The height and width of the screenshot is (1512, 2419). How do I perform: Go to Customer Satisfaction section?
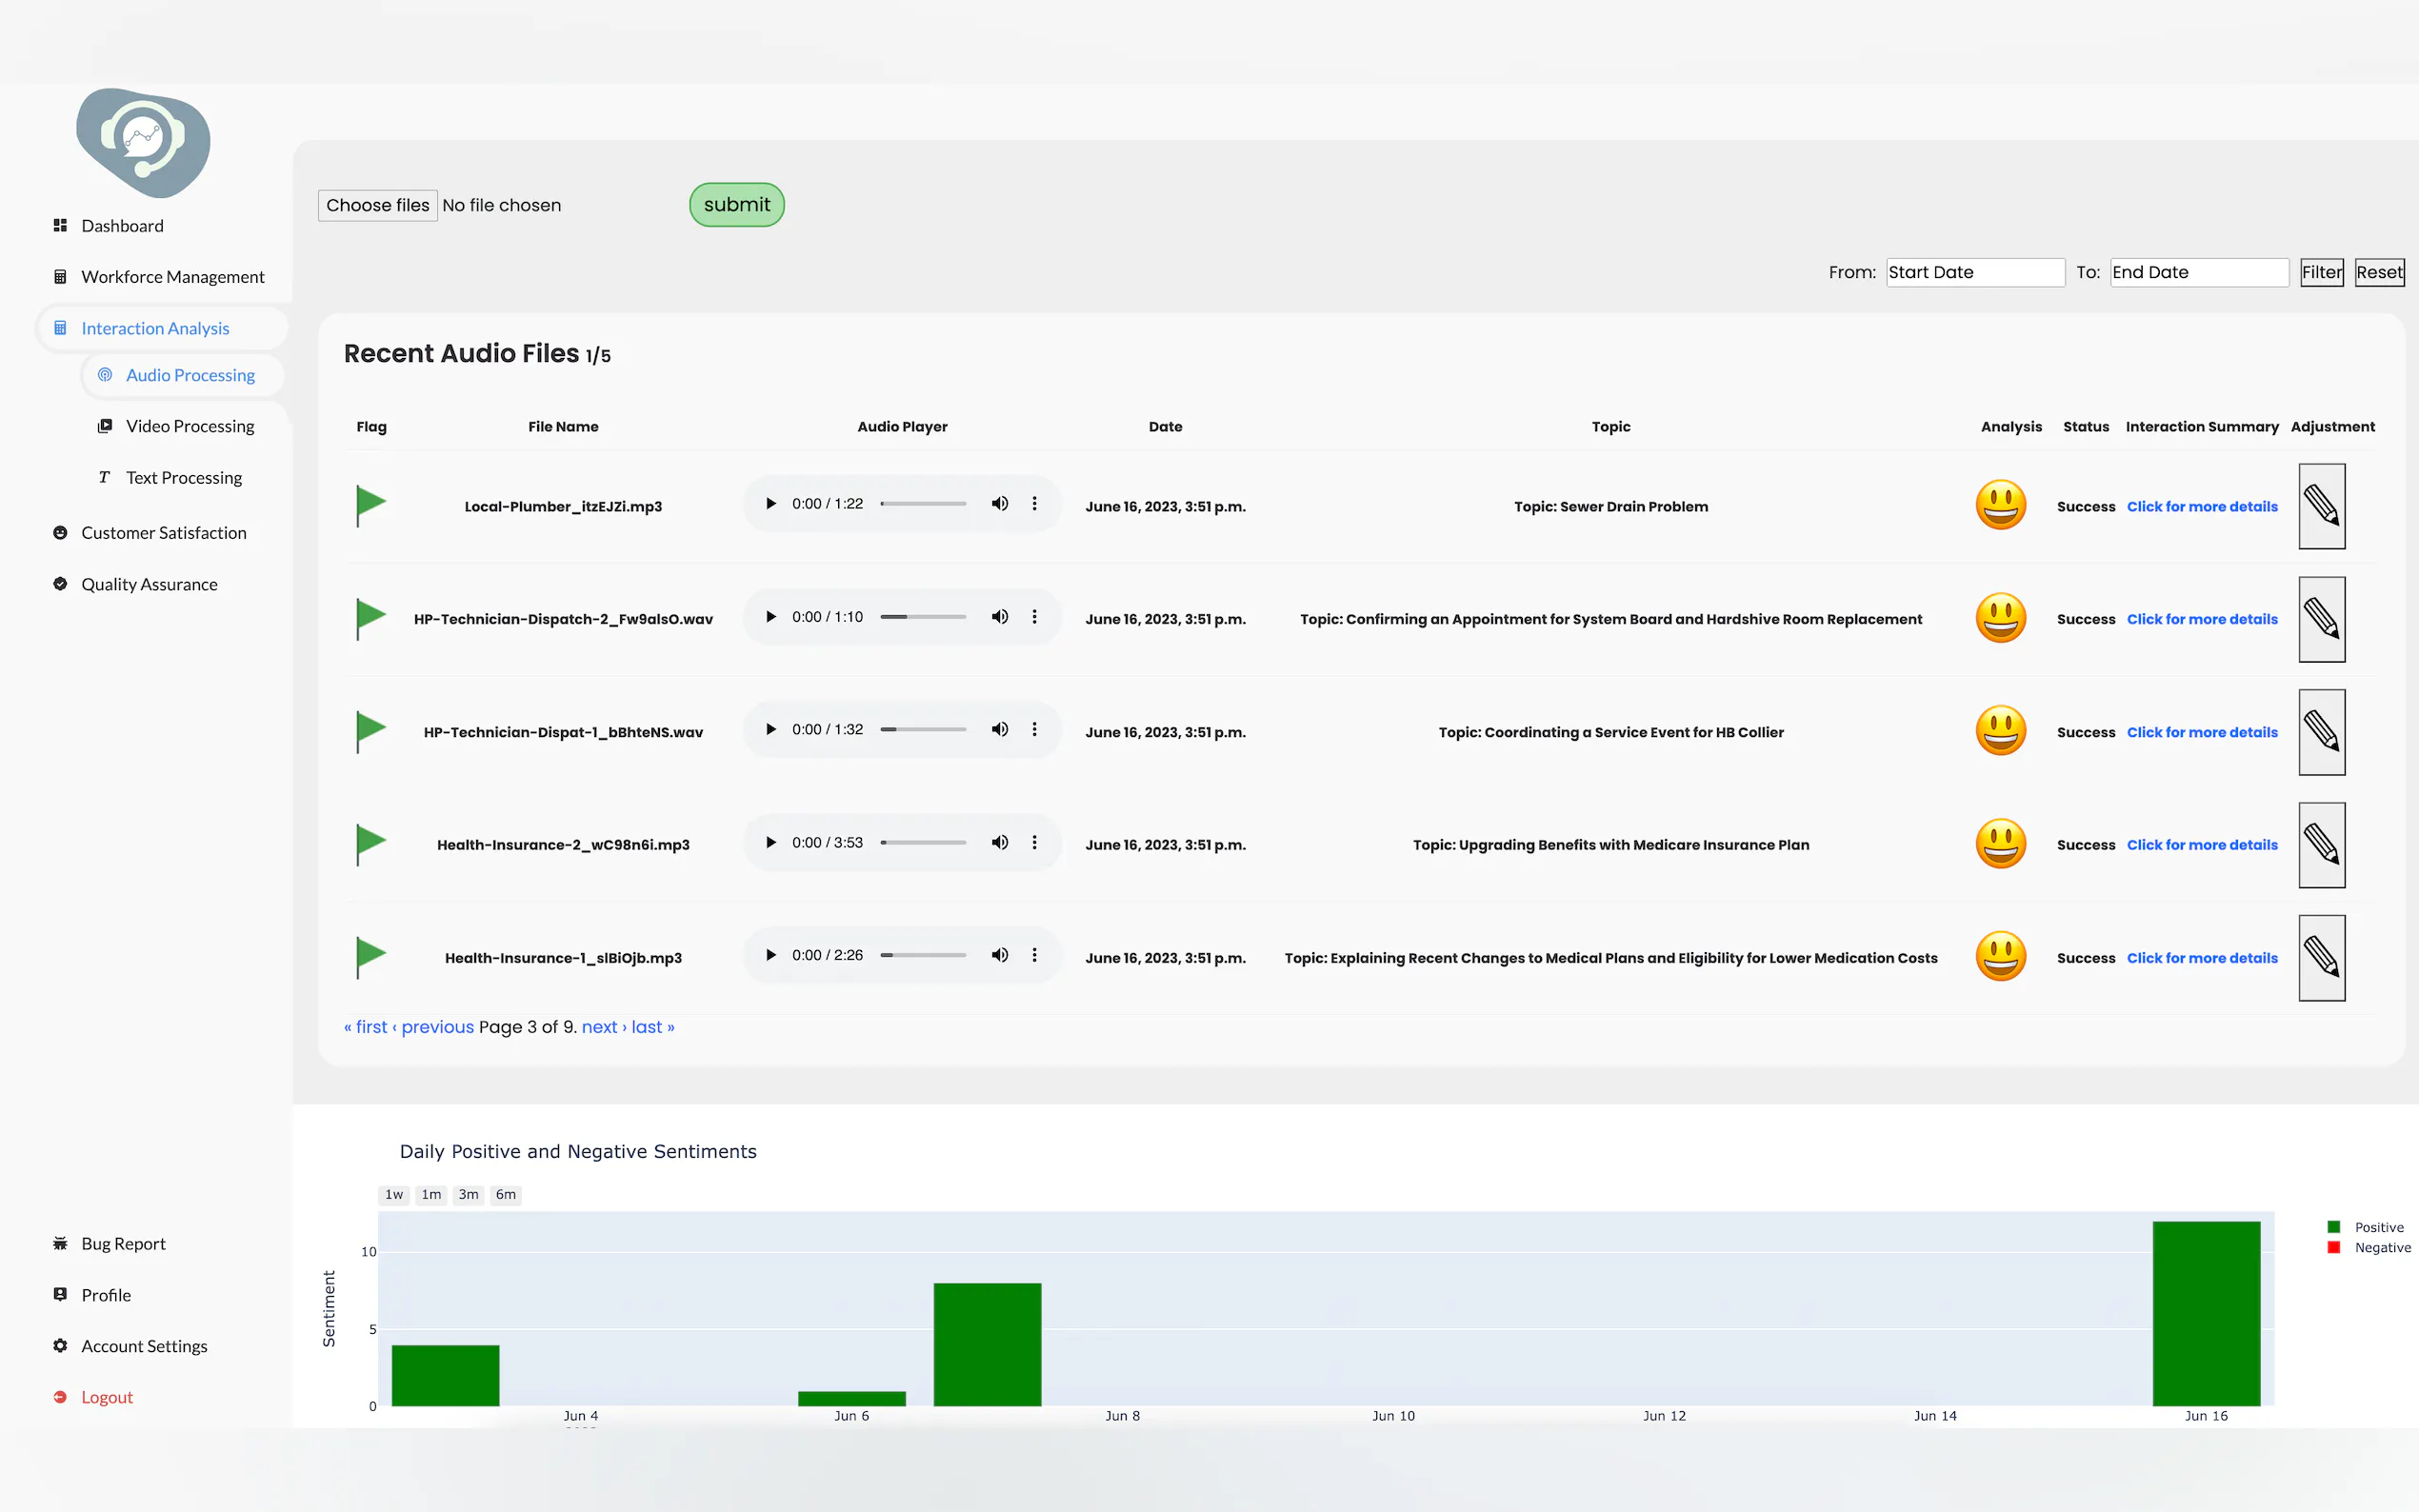tap(163, 533)
